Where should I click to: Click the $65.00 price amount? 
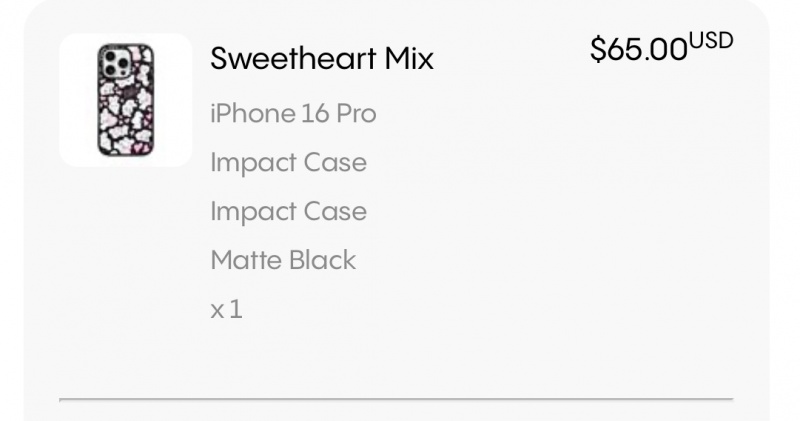(x=638, y=49)
